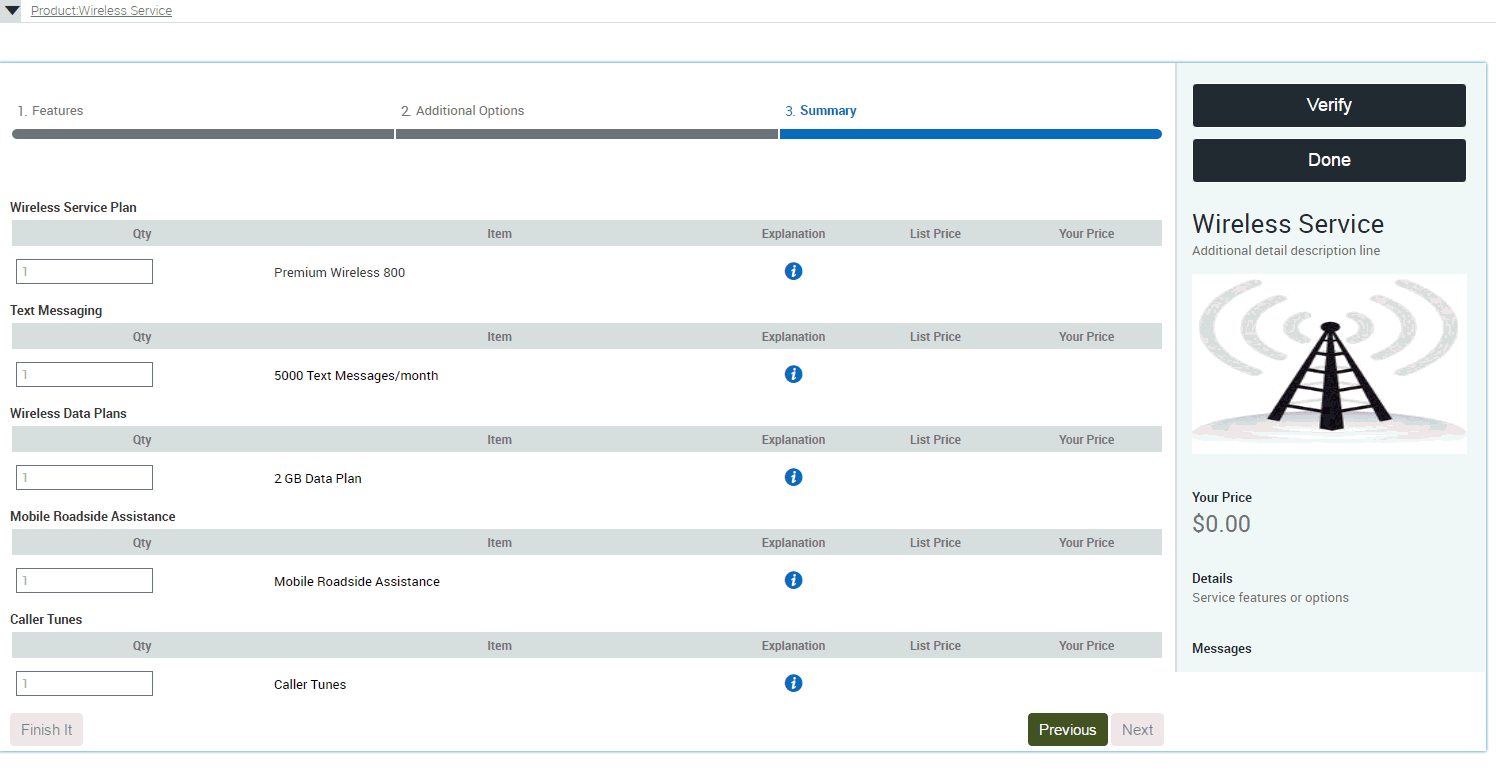Click the info icon beside 5000 Text Messages/month
Image resolution: width=1496 pixels, height=779 pixels.
(793, 373)
